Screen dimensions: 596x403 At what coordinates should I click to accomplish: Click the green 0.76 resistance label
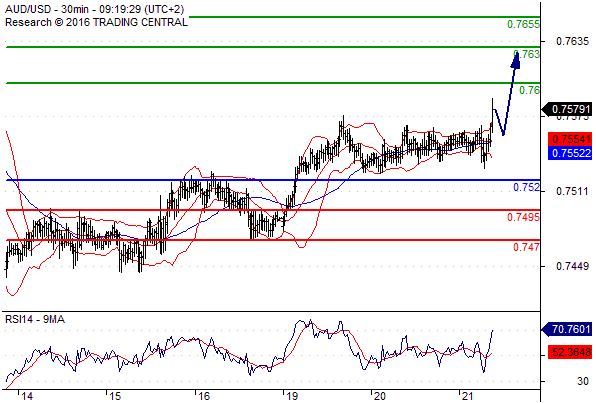pyautogui.click(x=529, y=90)
